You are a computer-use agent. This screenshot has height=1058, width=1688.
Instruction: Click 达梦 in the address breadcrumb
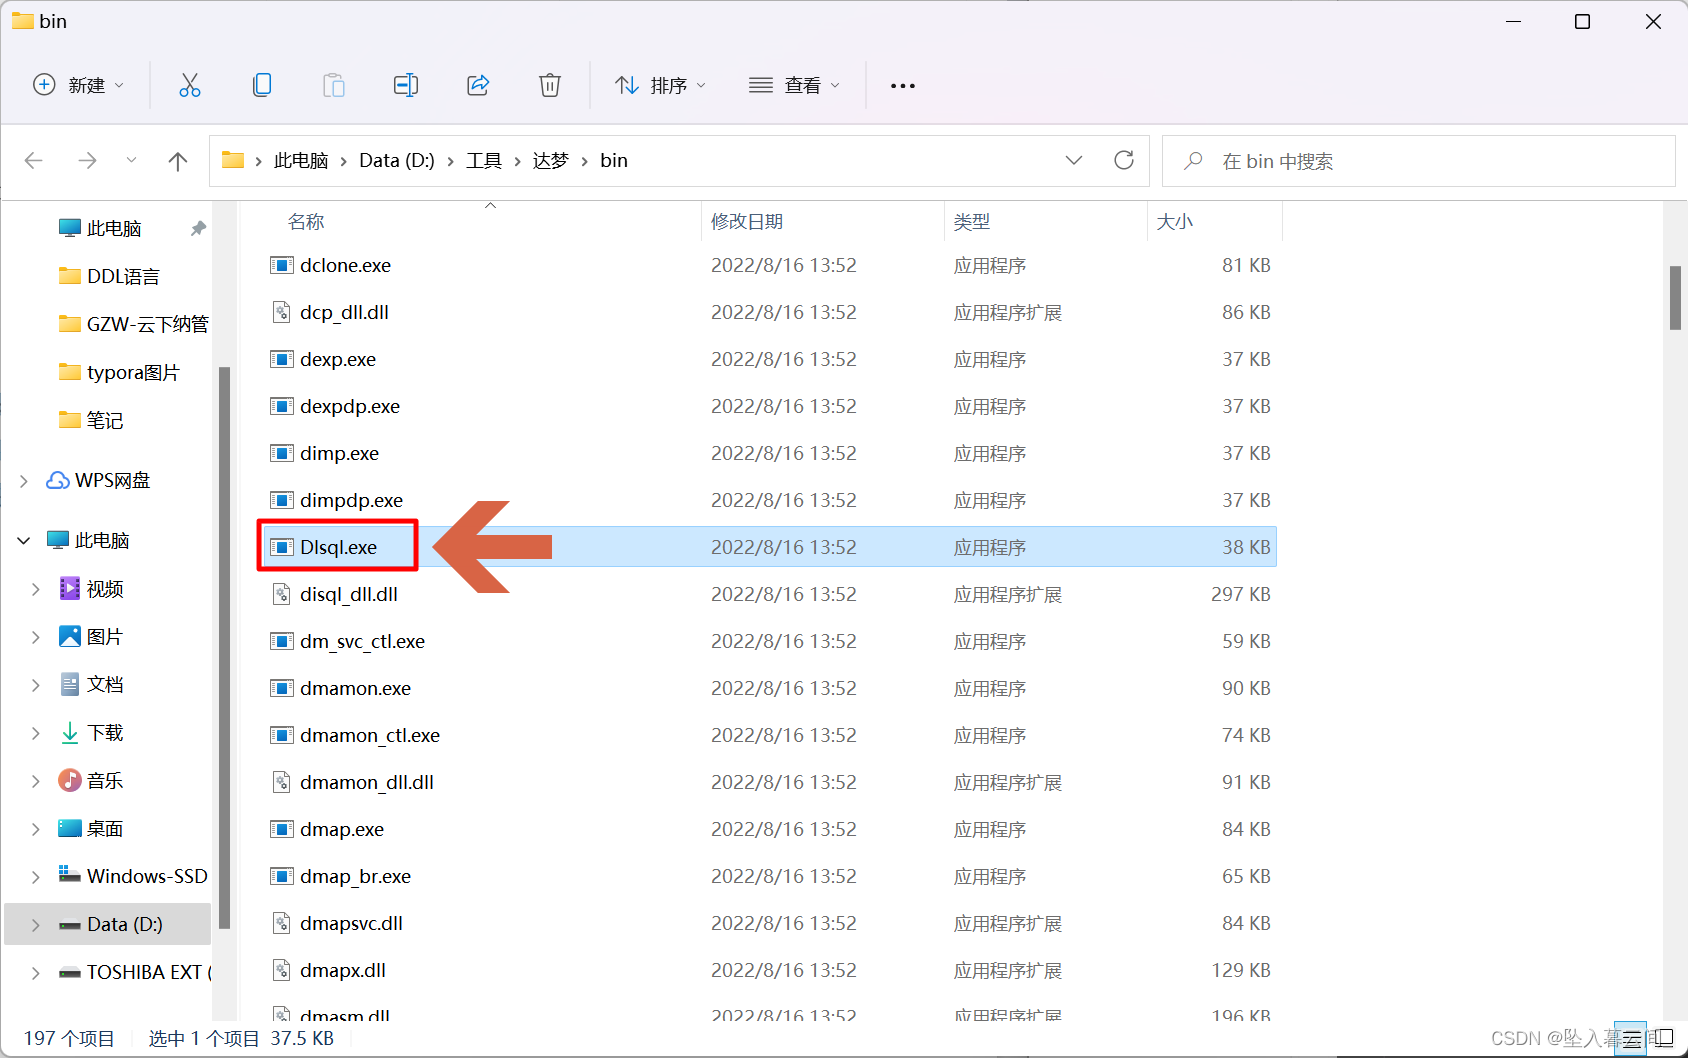tap(550, 160)
